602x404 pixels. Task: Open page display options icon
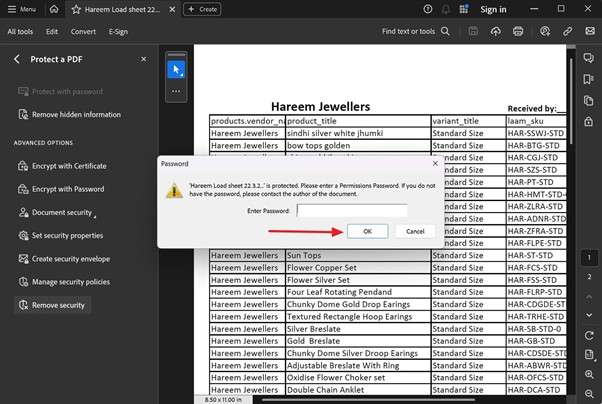point(589,354)
